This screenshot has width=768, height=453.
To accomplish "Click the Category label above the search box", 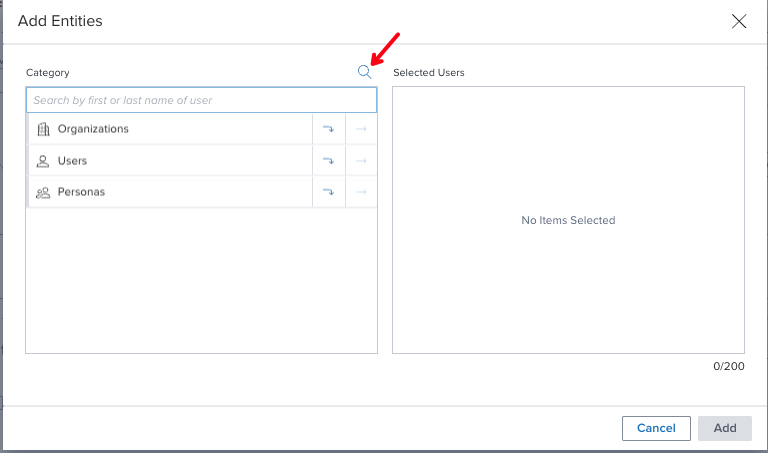I will click(48, 72).
